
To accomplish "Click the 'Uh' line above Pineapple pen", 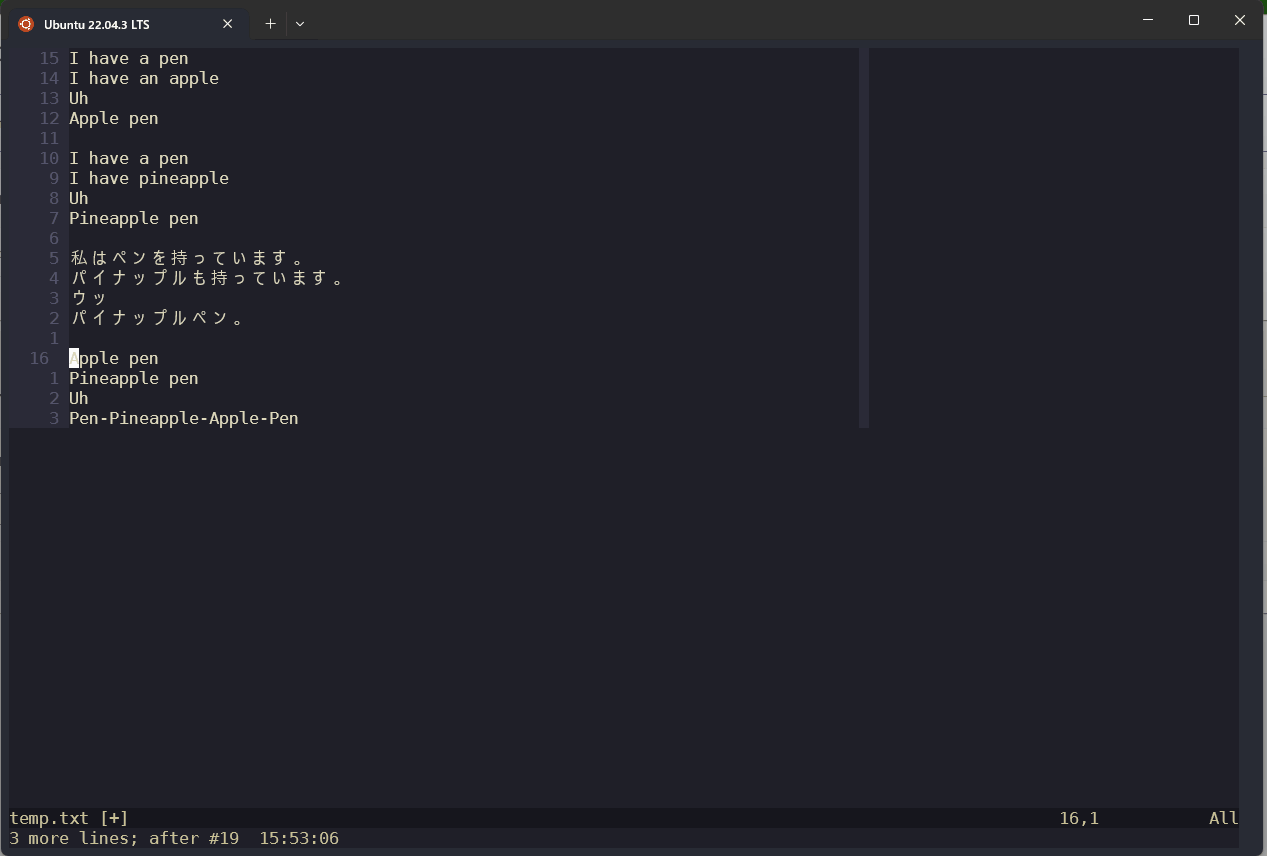I will pos(78,198).
